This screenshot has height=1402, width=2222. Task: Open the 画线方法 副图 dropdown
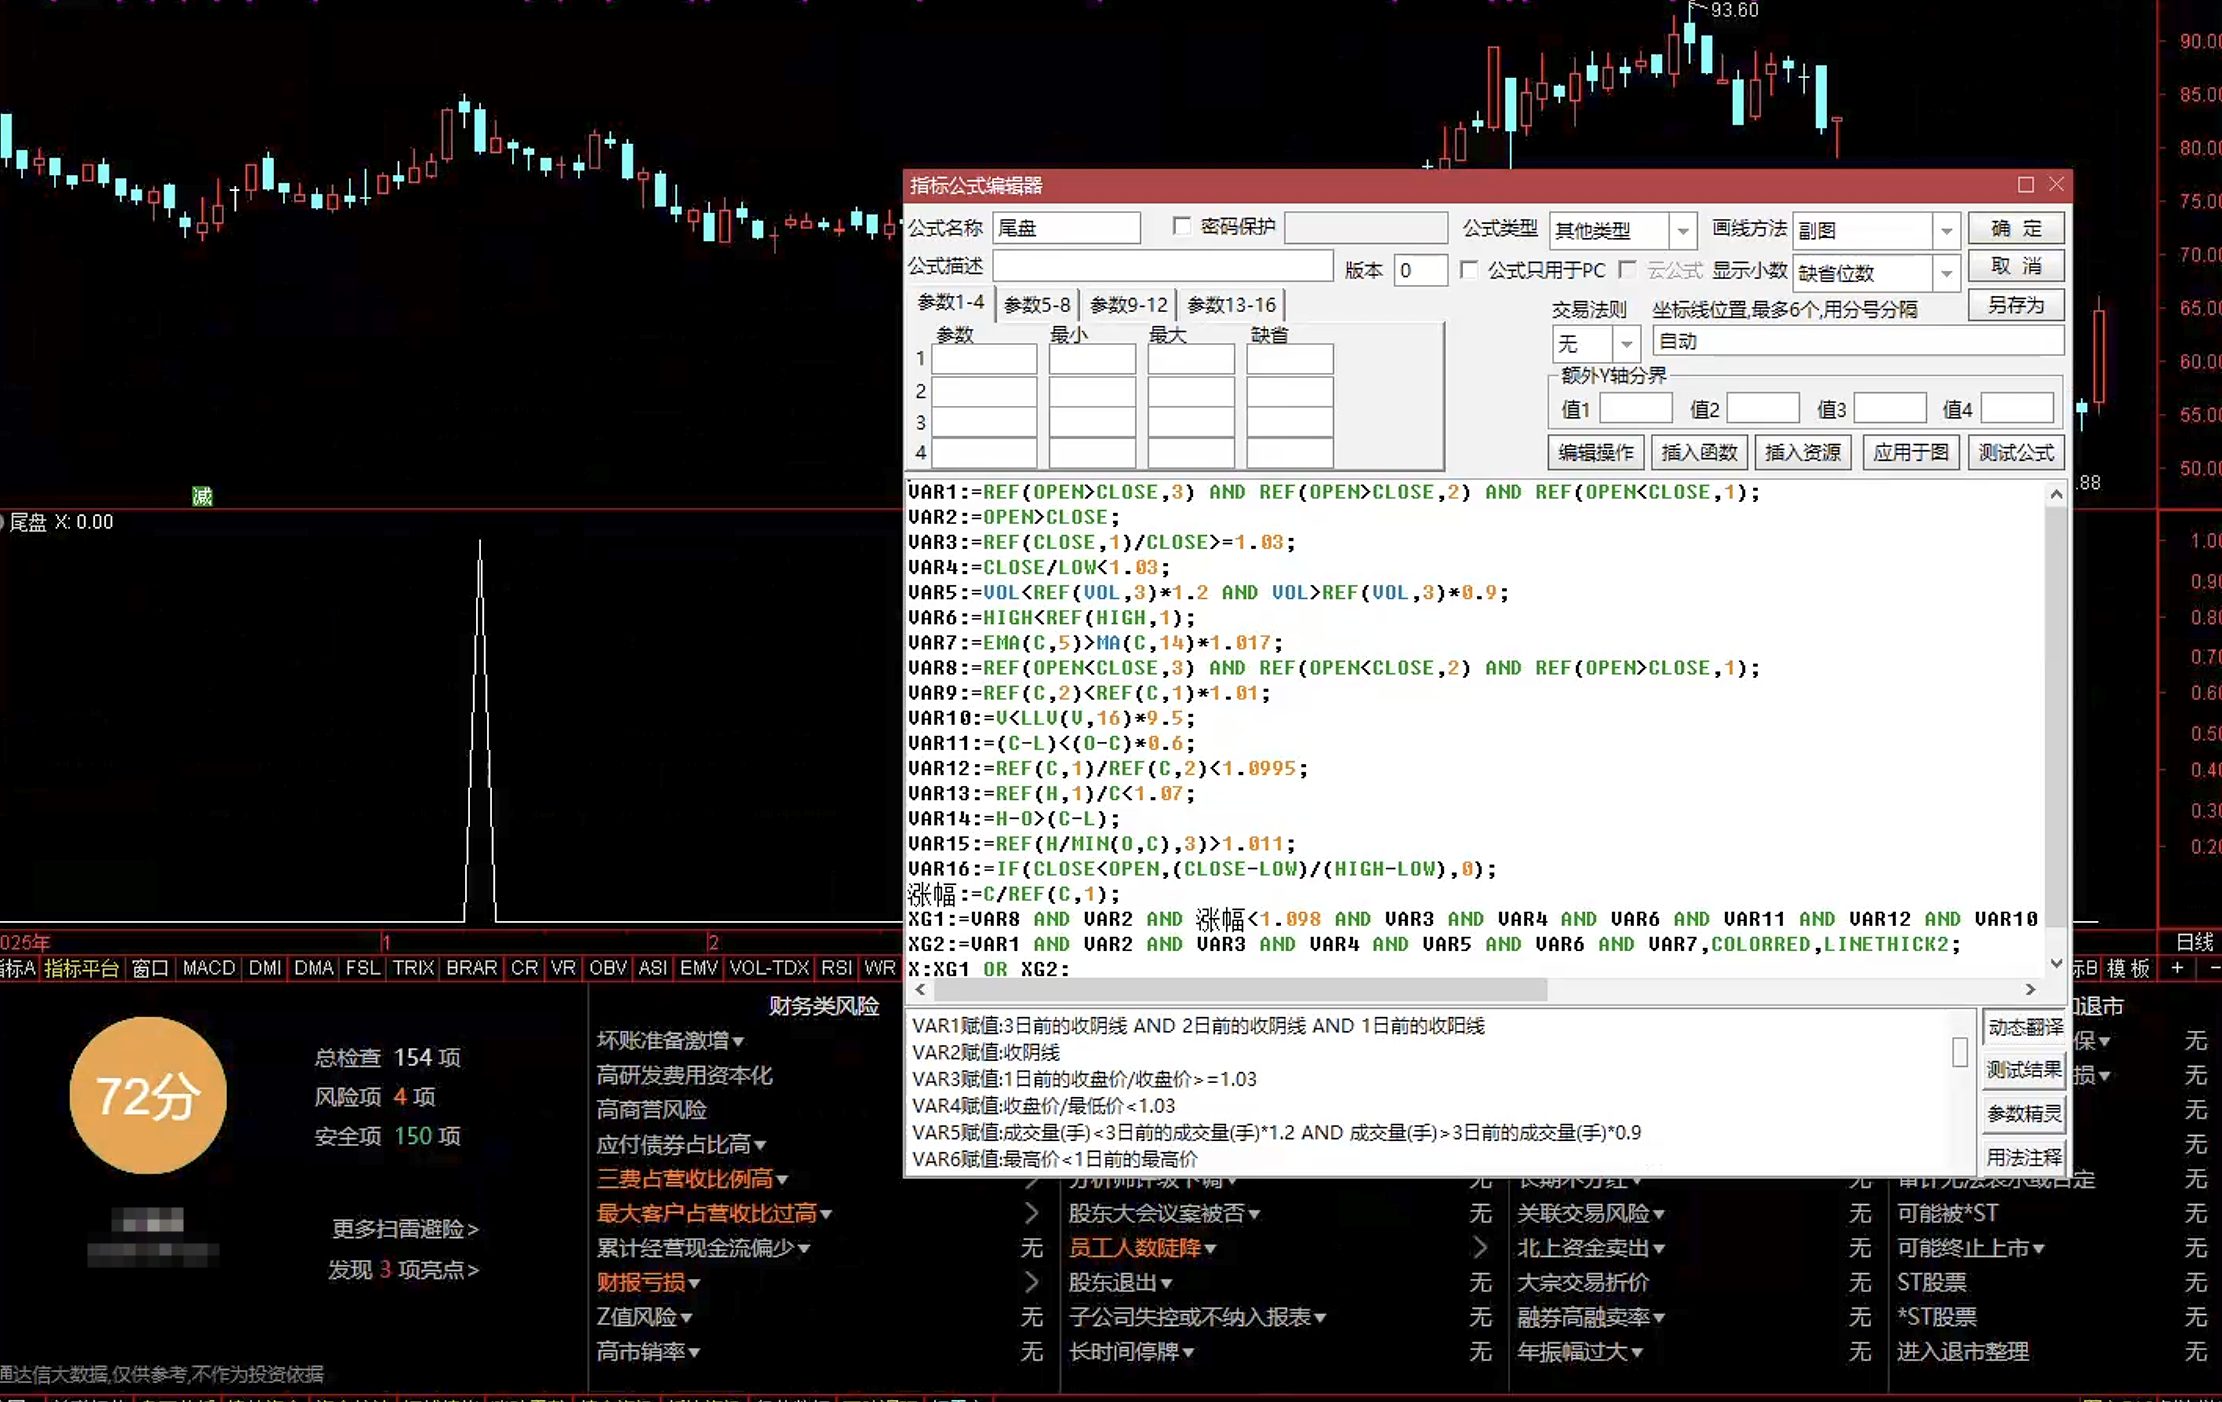pos(1946,231)
